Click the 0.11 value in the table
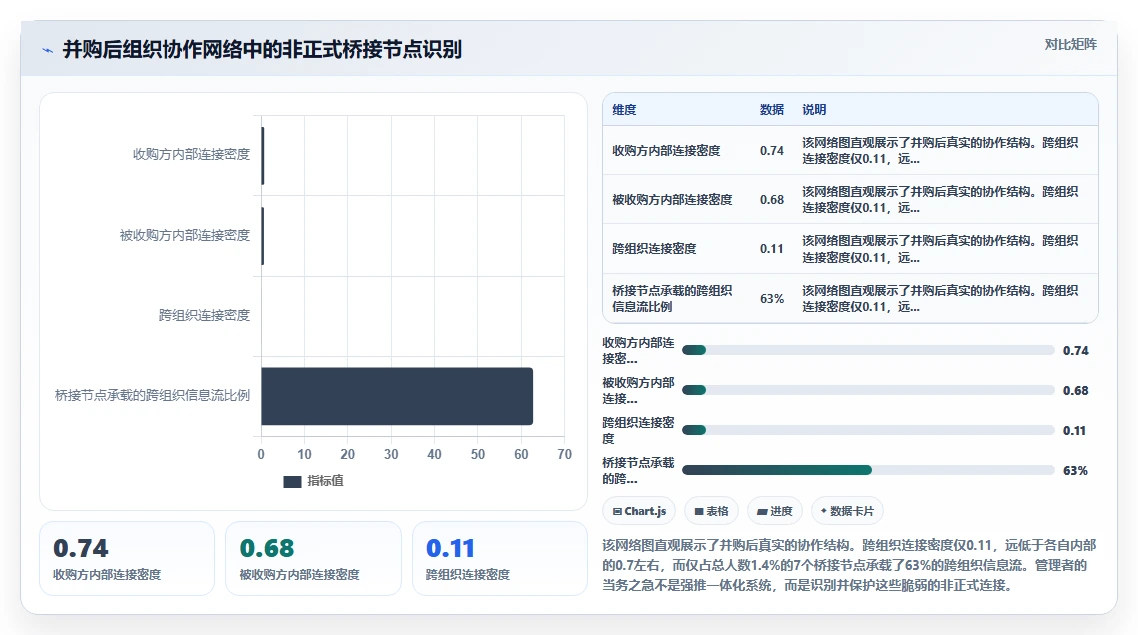The height and width of the screenshot is (635, 1138). click(771, 249)
